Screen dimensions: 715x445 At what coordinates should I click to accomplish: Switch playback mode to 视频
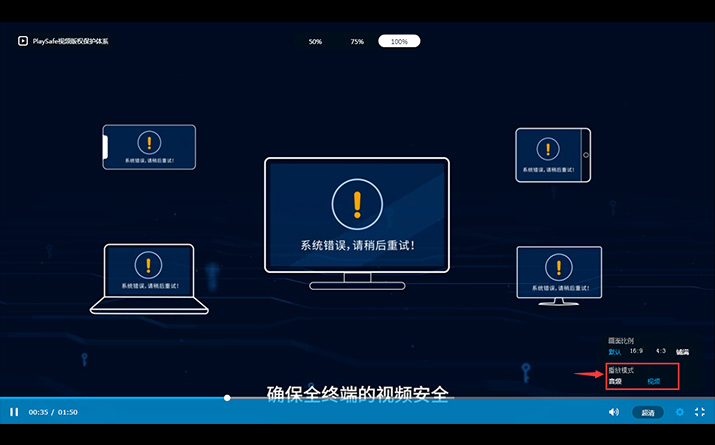pyautogui.click(x=654, y=381)
